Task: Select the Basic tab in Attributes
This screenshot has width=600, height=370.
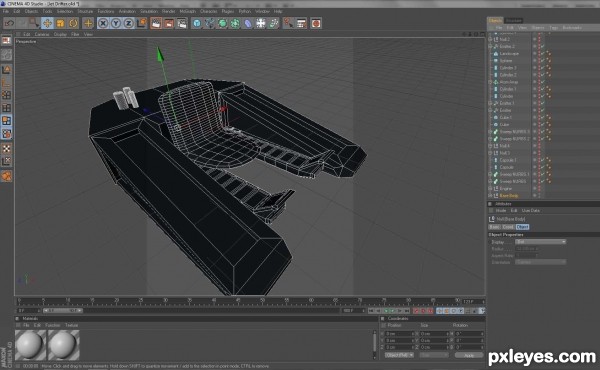Action: click(494, 227)
